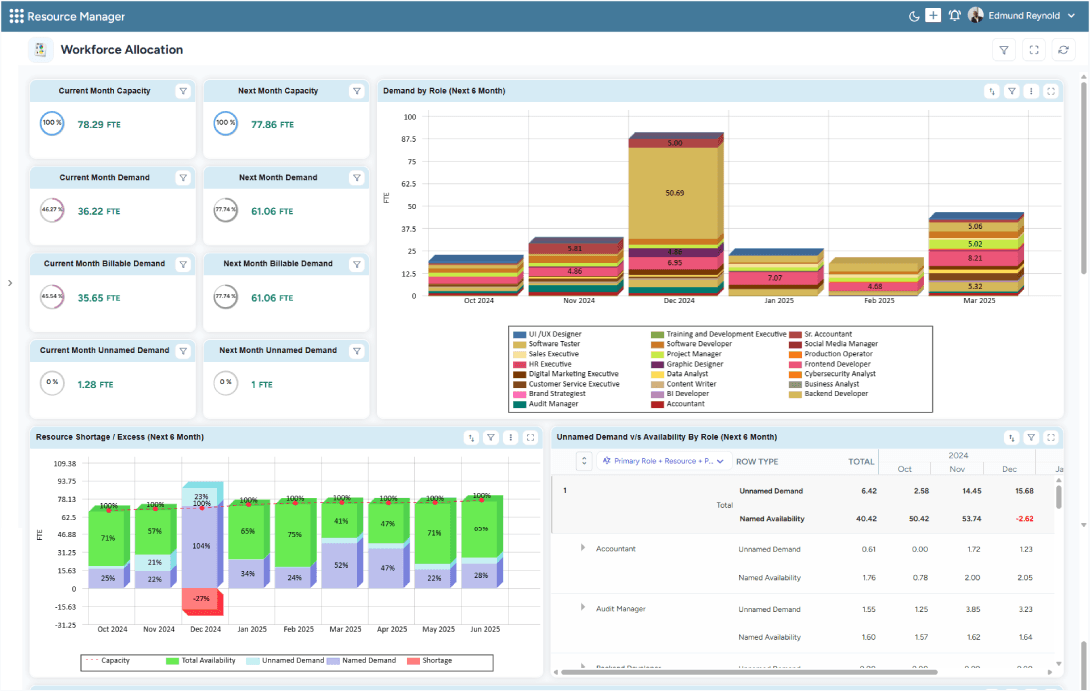Filter the Unnamed Demand v/s Availability table

1032,437
